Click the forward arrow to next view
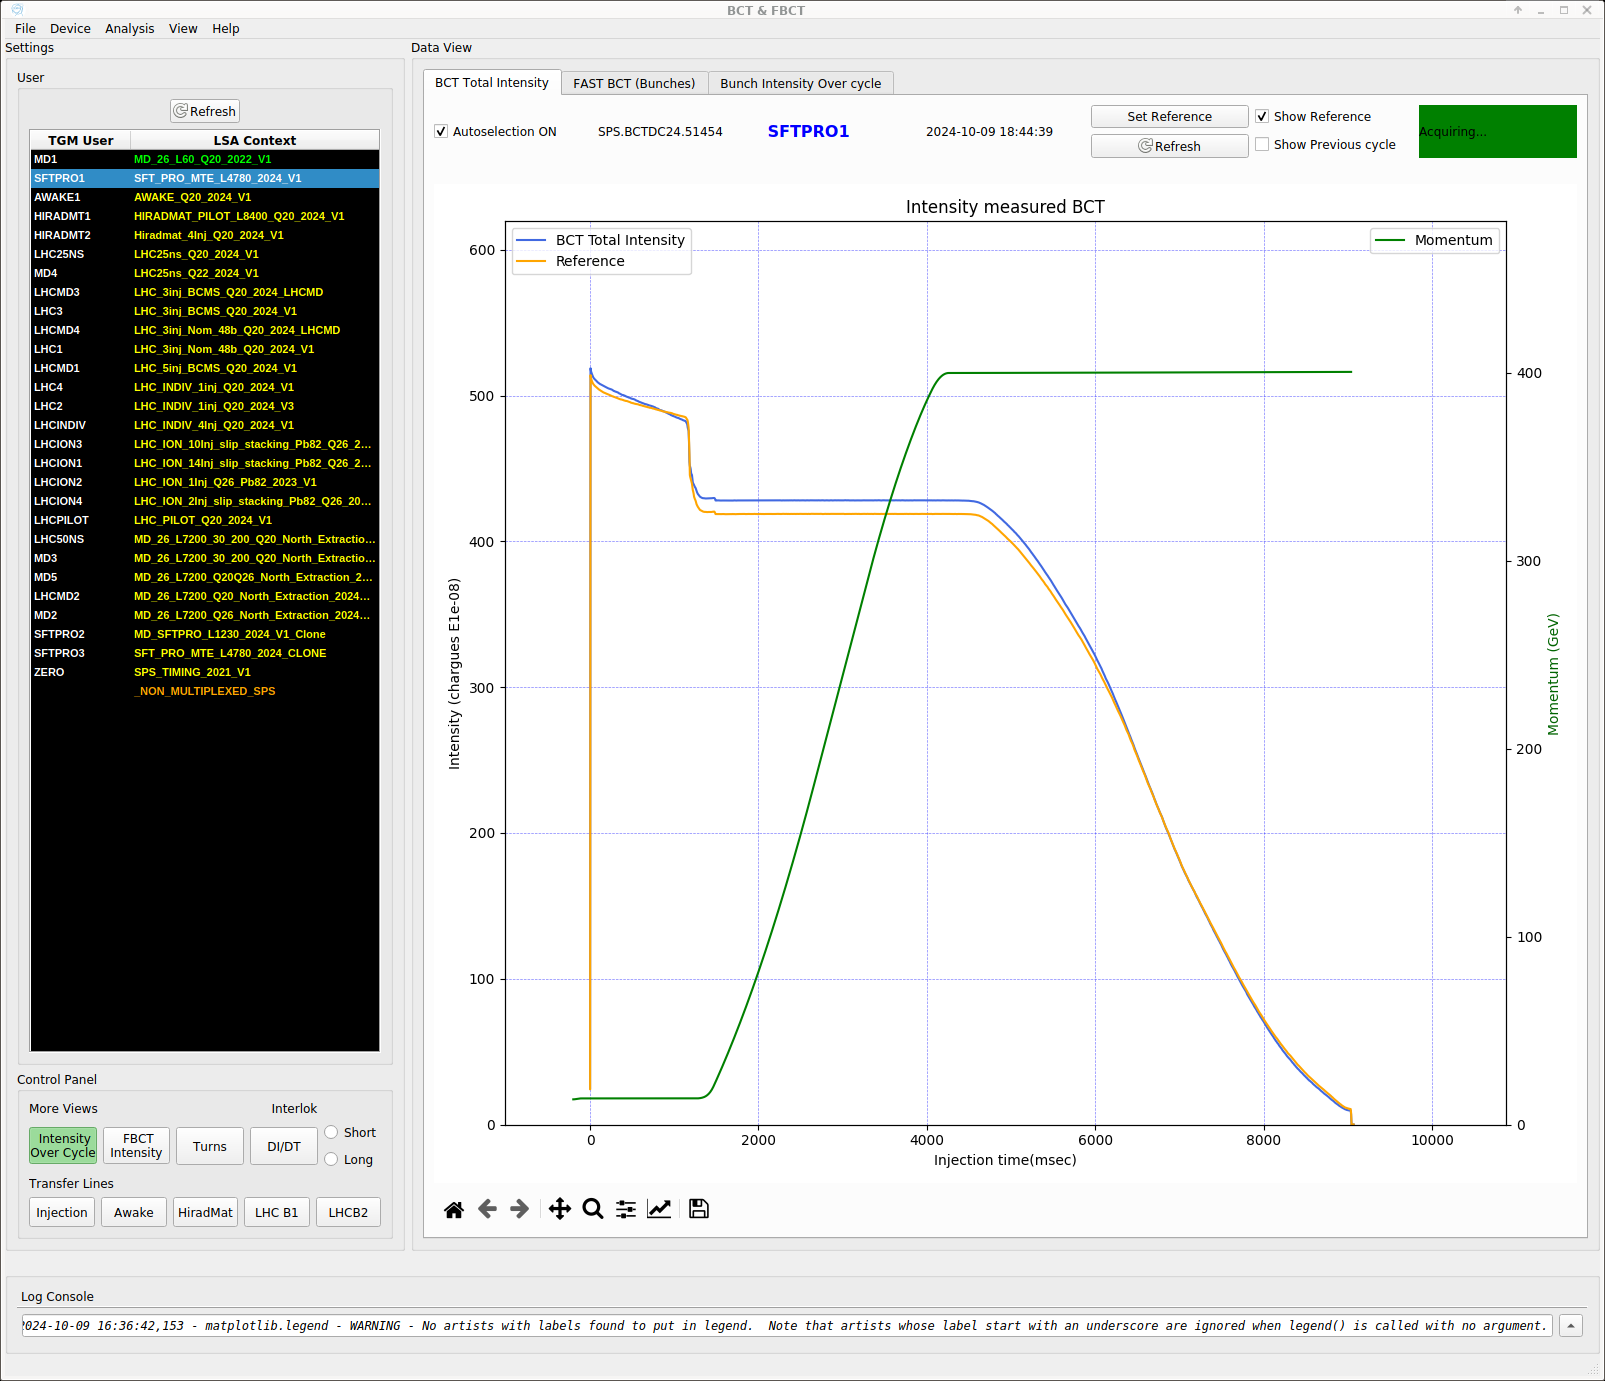This screenshot has height=1381, width=1605. tap(520, 1210)
